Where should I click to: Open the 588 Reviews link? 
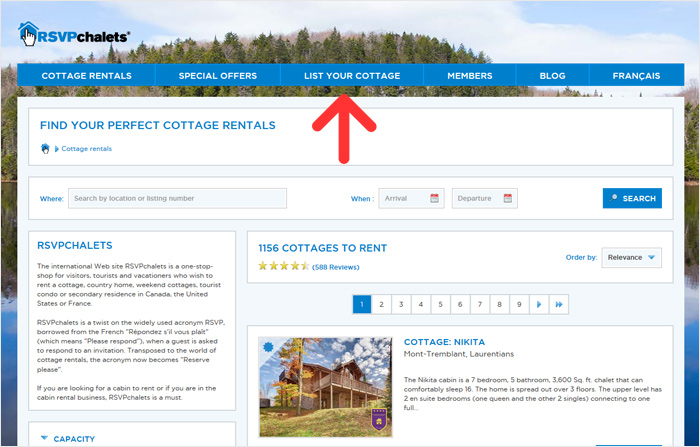coord(336,267)
